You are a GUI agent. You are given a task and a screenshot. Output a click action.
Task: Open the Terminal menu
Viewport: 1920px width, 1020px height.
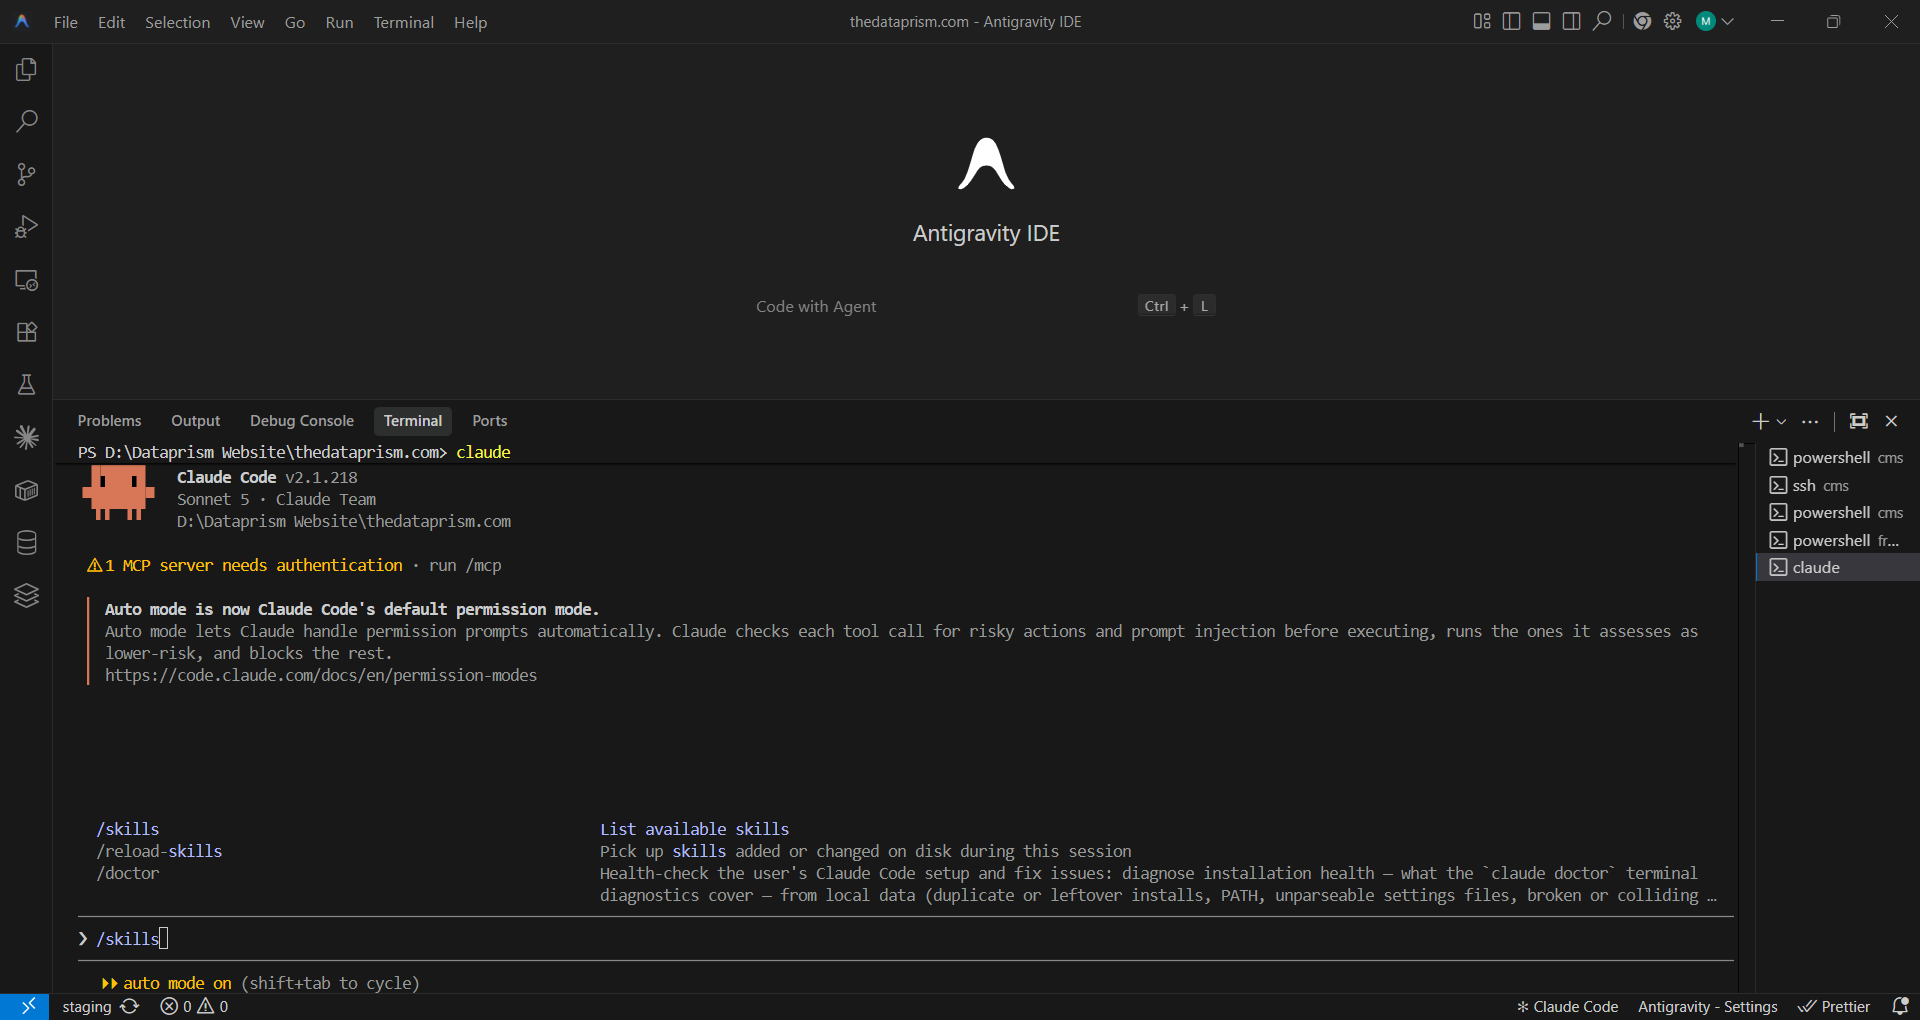[x=403, y=22]
